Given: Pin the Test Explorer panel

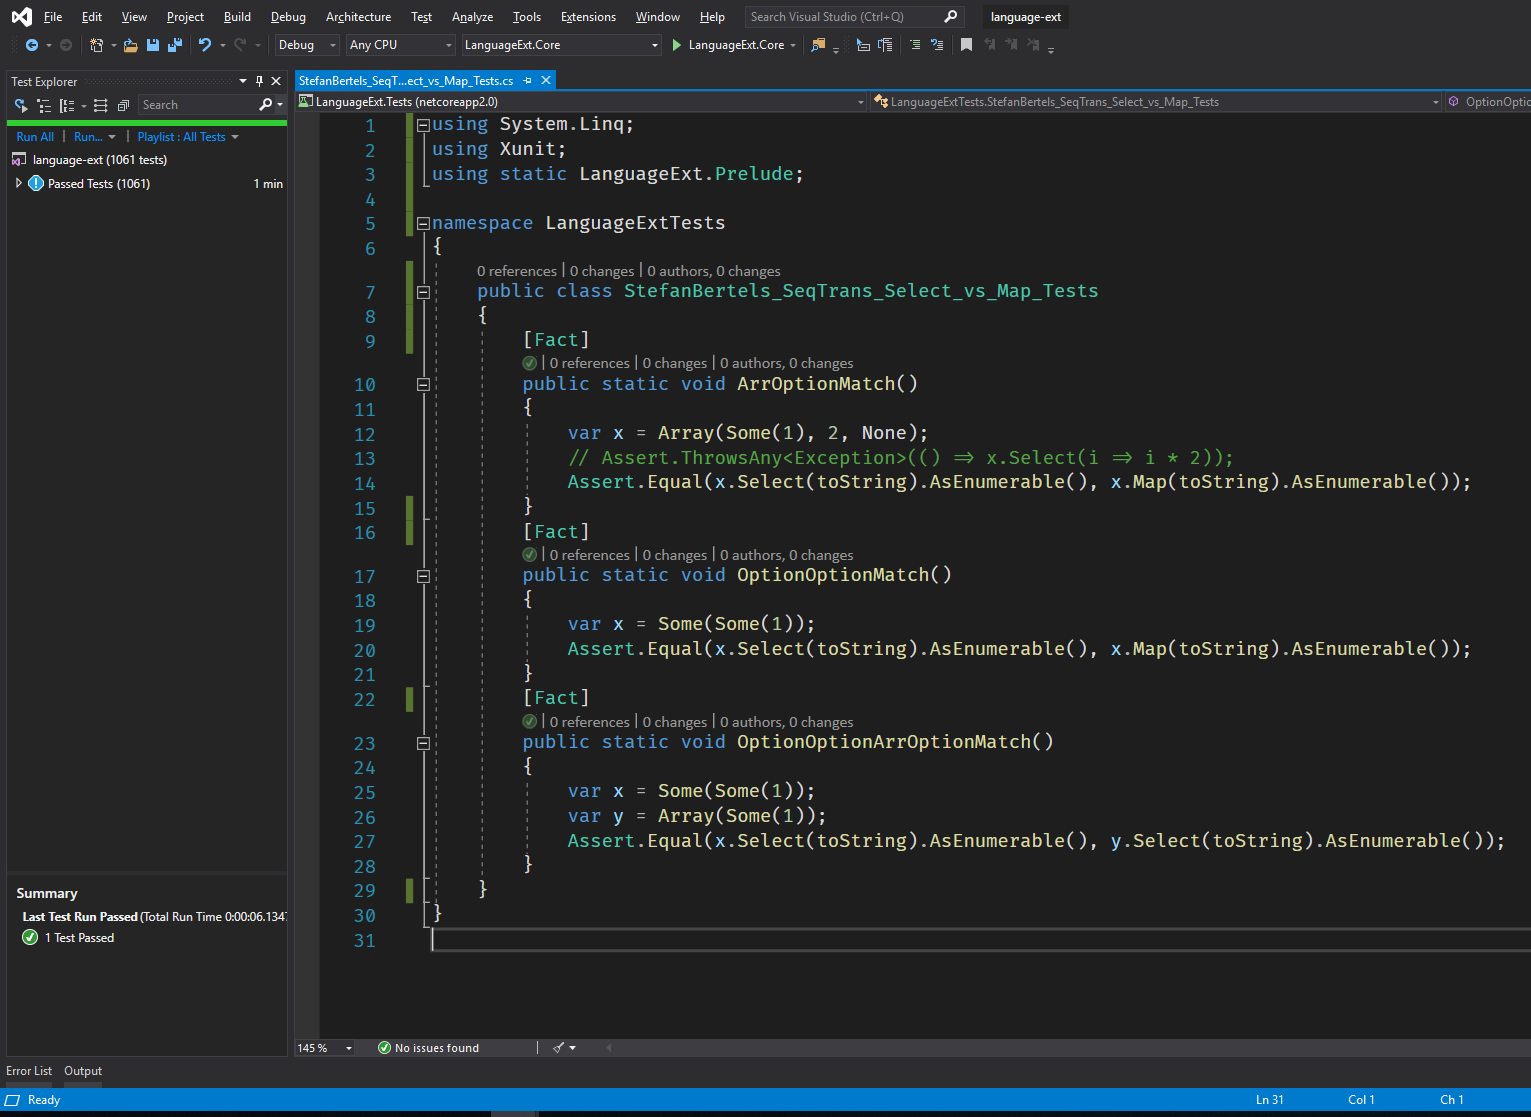Looking at the screenshot, I should (258, 81).
